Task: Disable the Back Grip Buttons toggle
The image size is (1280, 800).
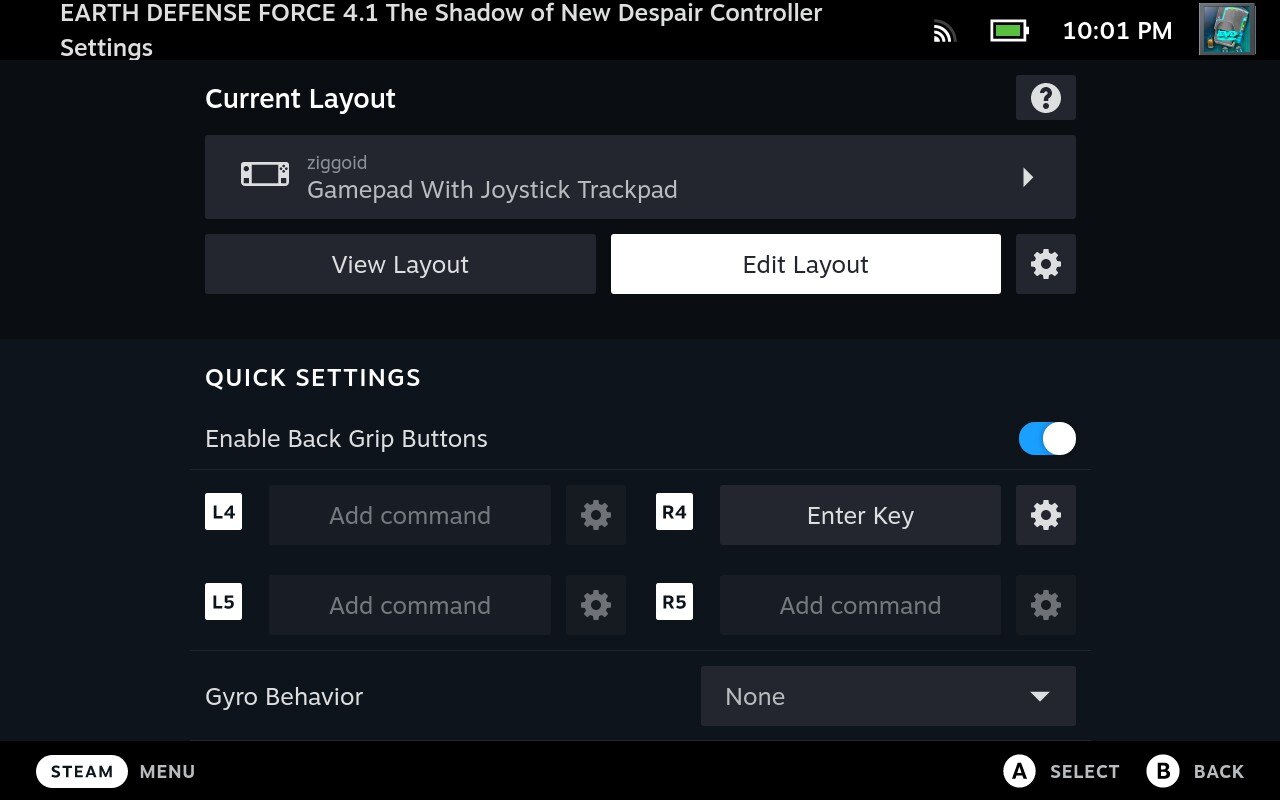Action: (x=1047, y=439)
